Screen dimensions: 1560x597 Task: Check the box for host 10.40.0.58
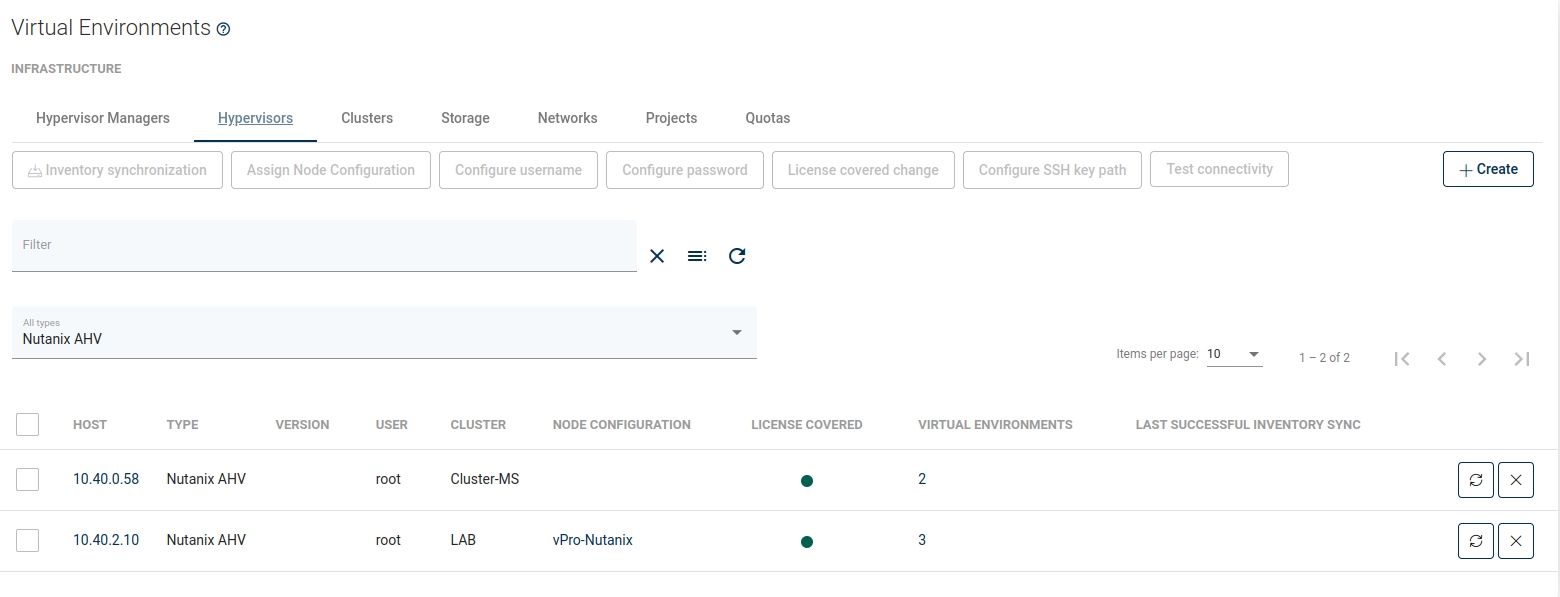click(28, 480)
